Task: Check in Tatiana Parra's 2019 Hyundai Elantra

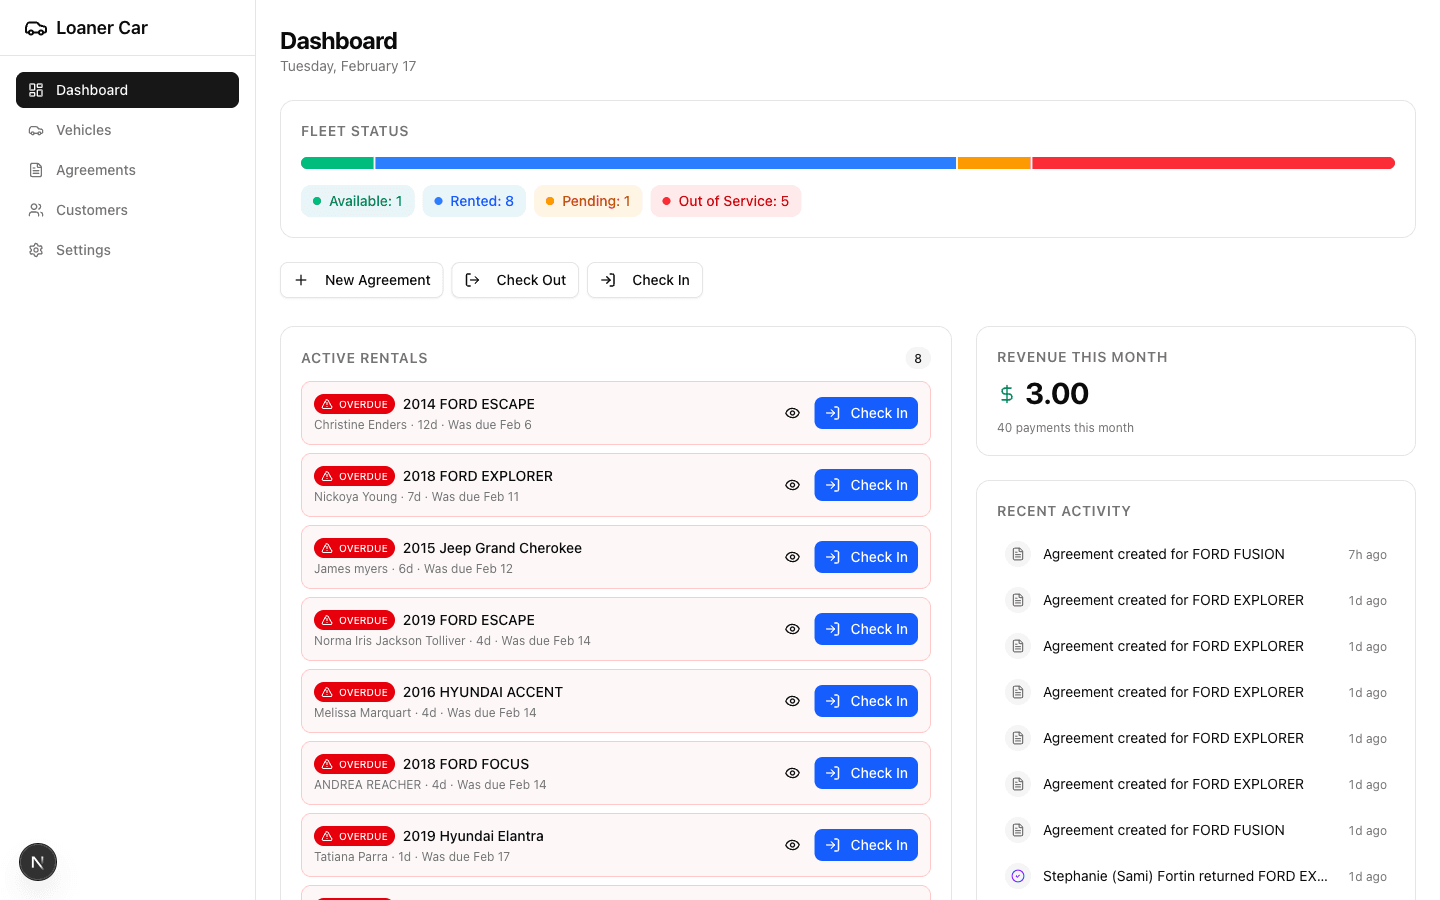Action: point(866,845)
